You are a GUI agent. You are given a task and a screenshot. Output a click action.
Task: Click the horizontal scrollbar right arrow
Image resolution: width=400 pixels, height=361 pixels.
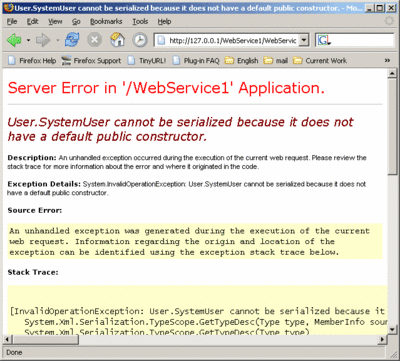383,340
